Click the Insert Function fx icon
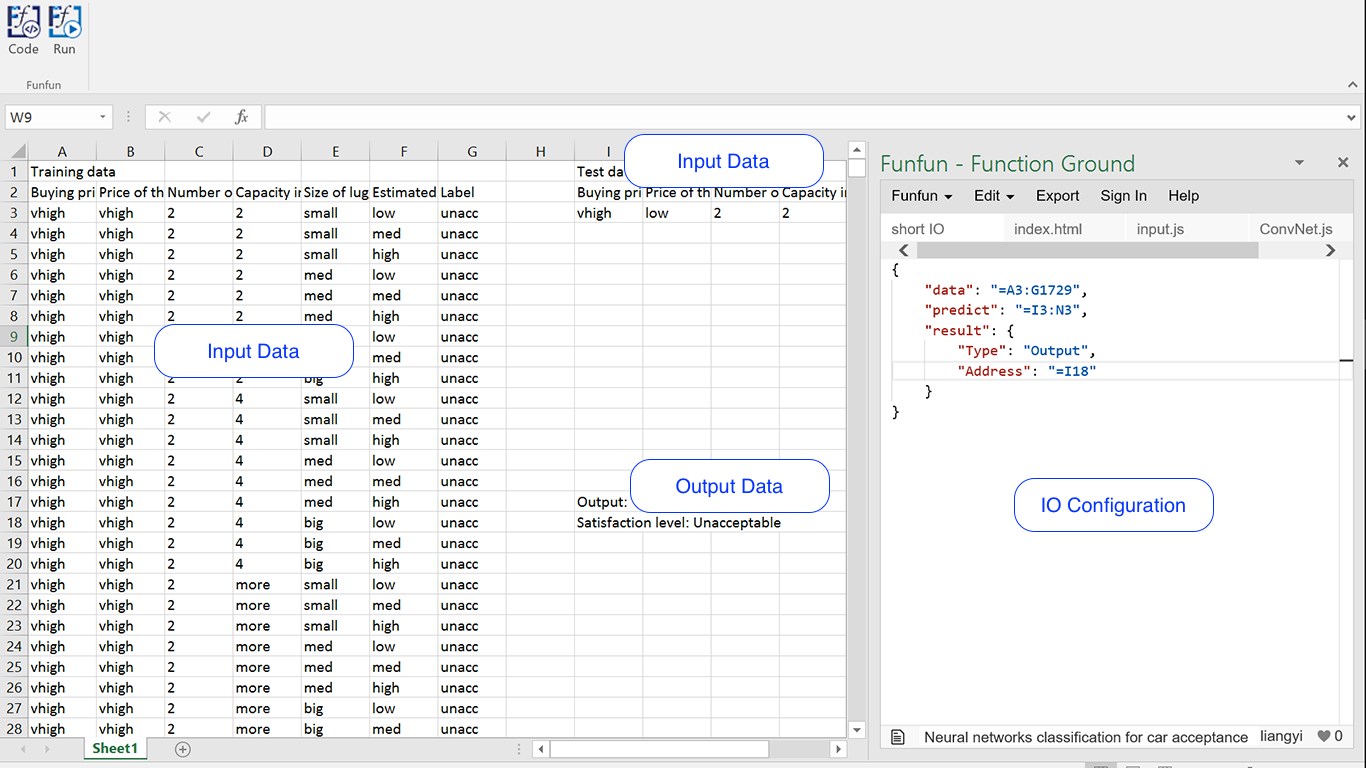Screen dimensions: 1366x768 coord(241,117)
